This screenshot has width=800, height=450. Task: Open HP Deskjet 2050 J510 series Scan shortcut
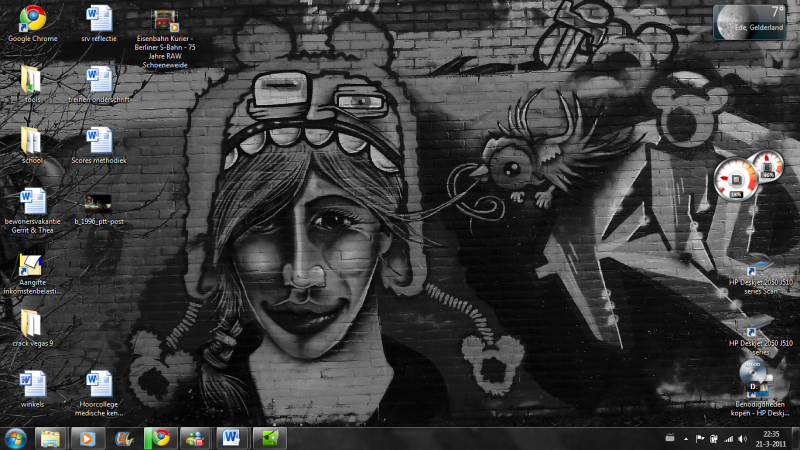point(761,276)
